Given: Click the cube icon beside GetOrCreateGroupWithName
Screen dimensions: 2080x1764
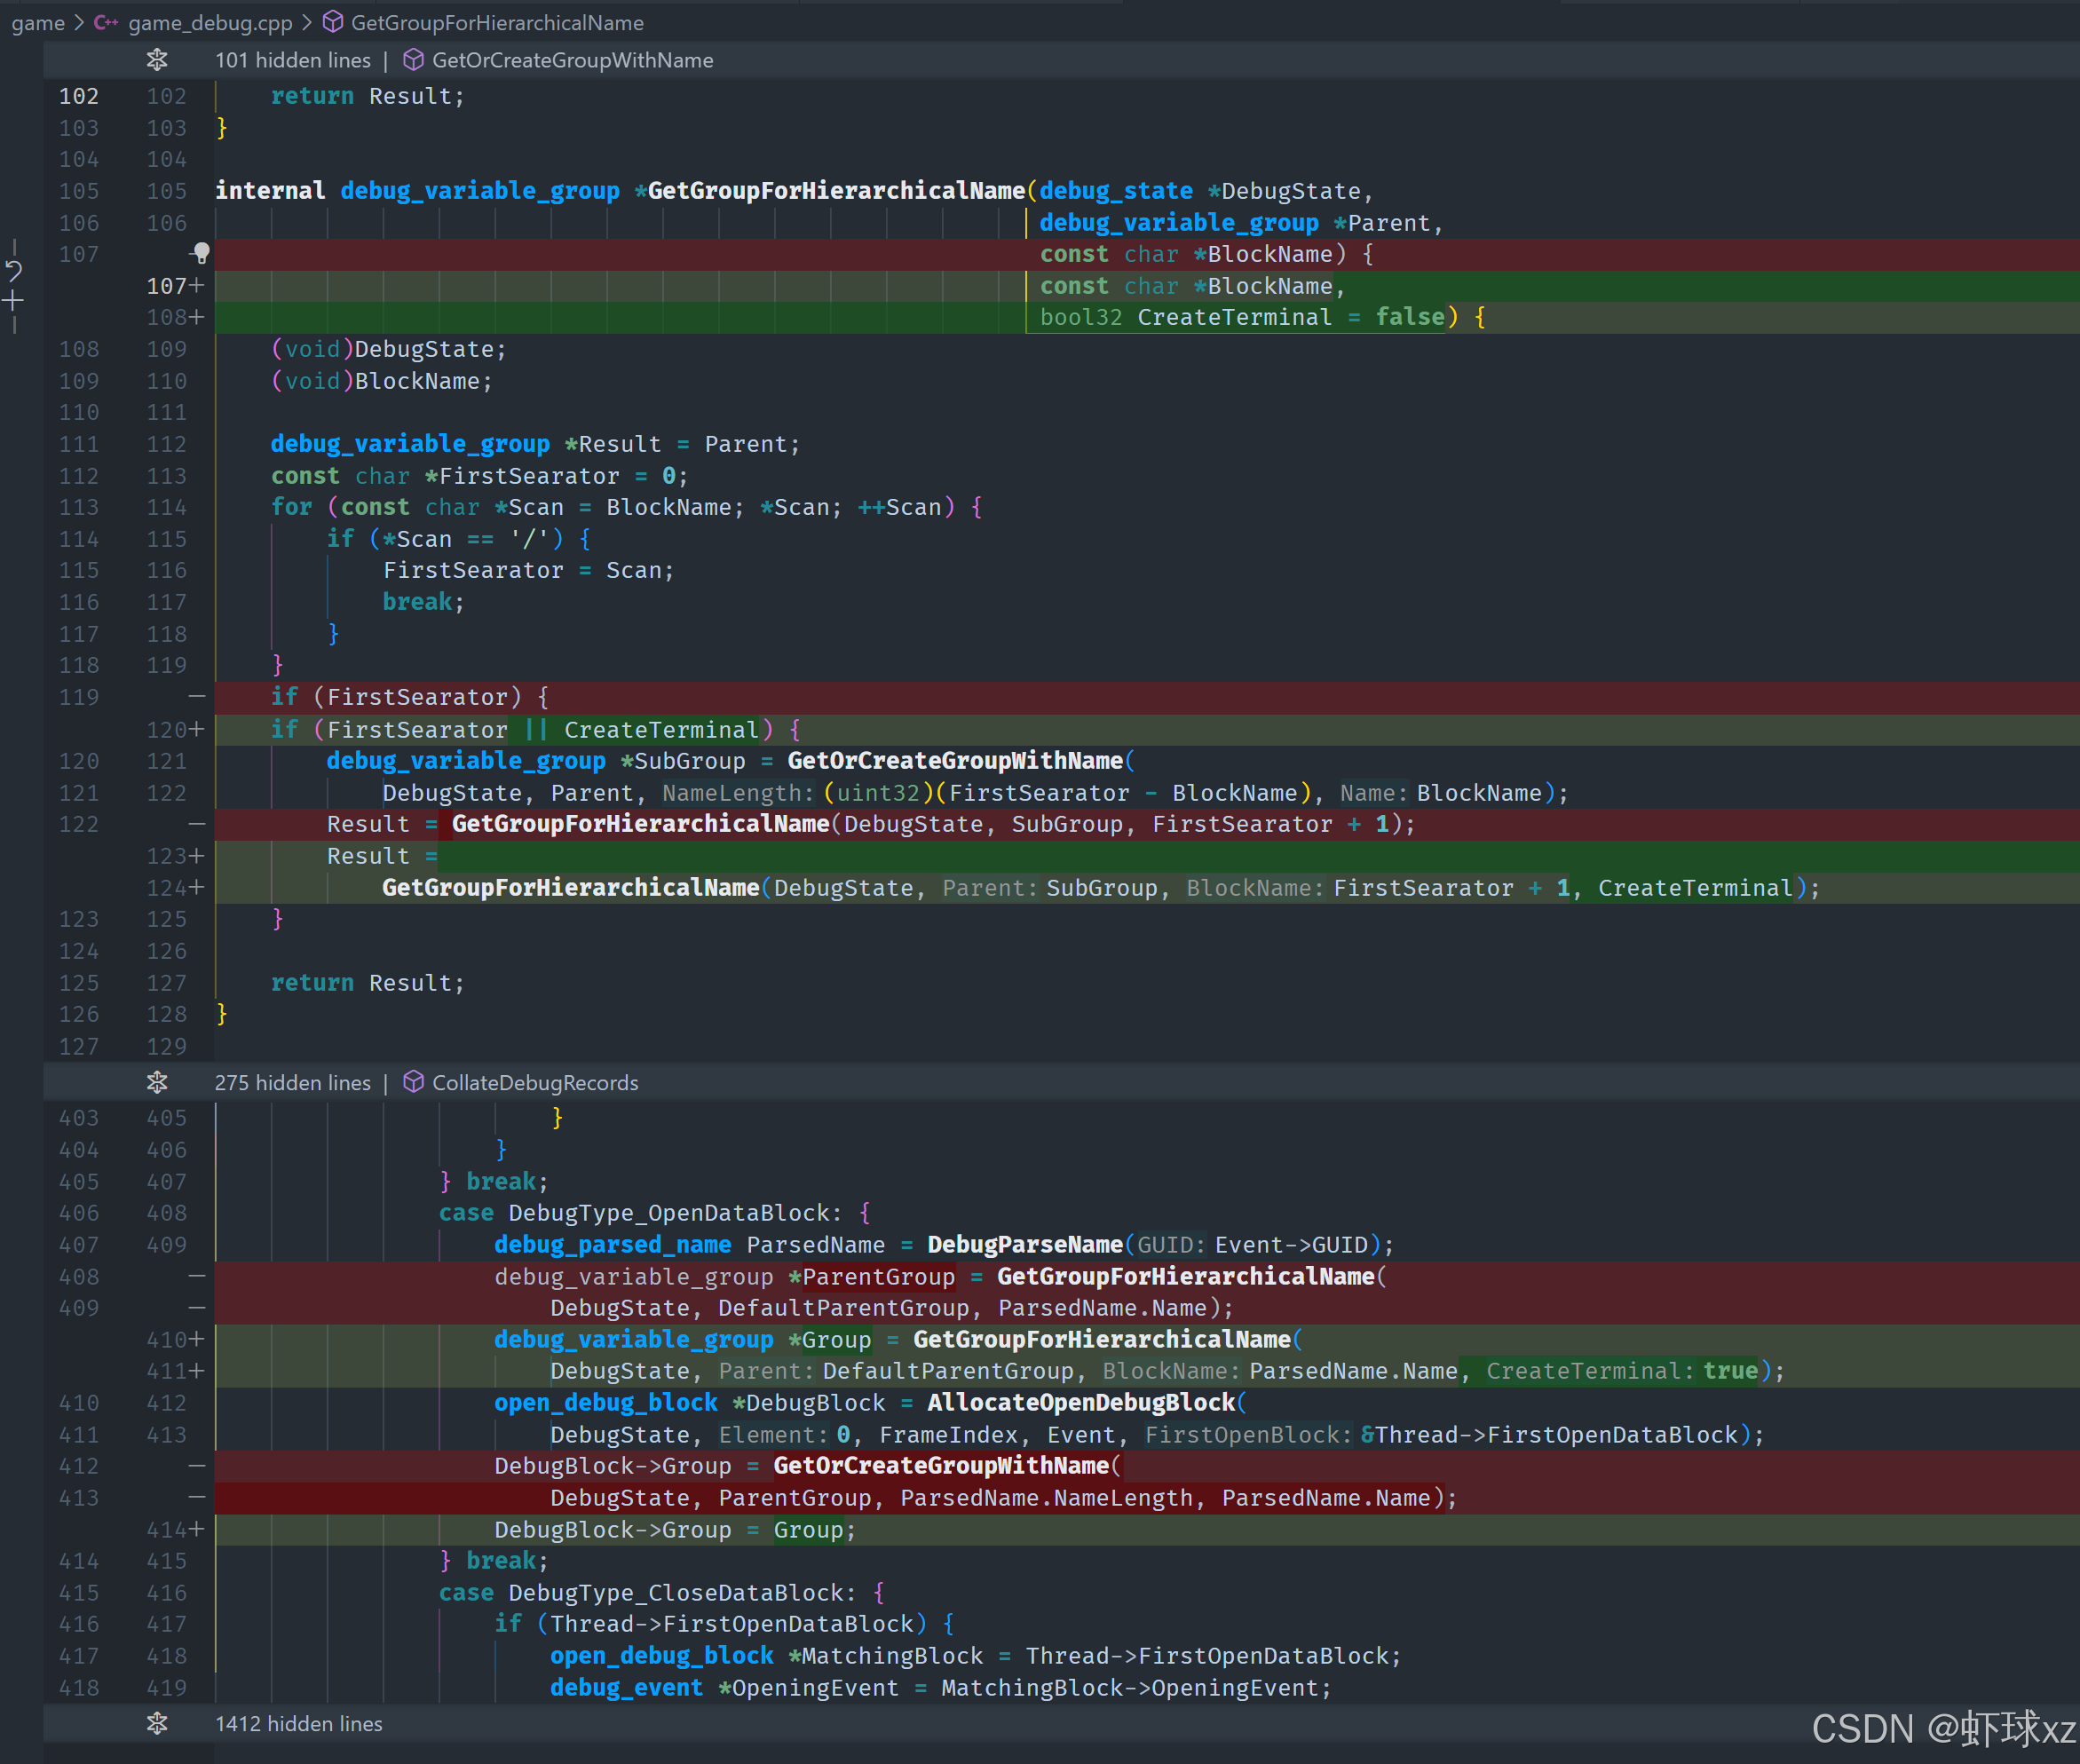Looking at the screenshot, I should click(x=413, y=60).
